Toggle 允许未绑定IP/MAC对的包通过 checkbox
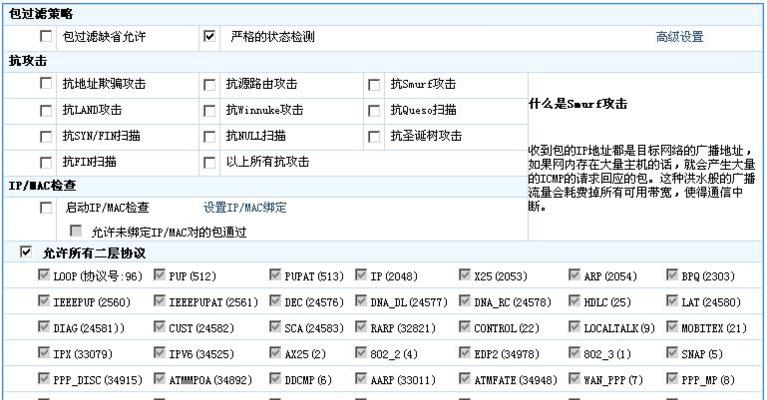 pos(76,231)
